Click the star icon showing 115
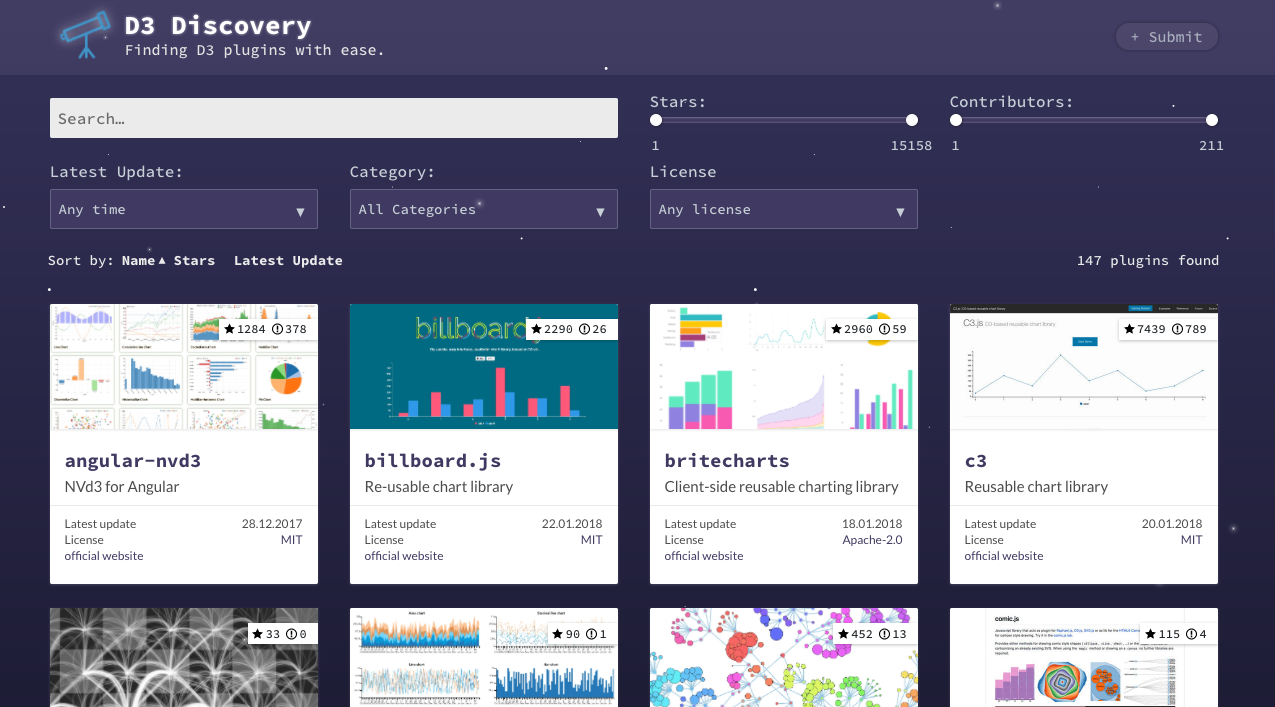Screen dimensions: 1275x707 tap(1151, 634)
